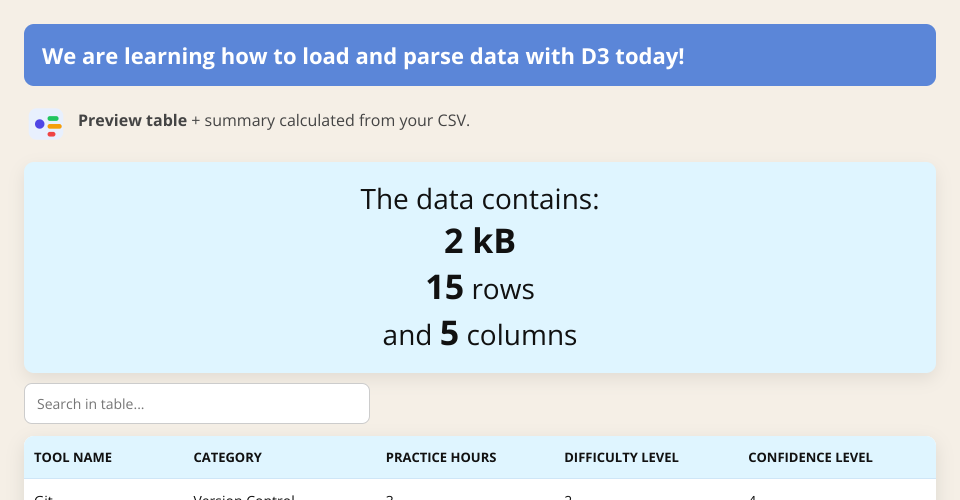Click the word "rows" in summary

coord(503,290)
